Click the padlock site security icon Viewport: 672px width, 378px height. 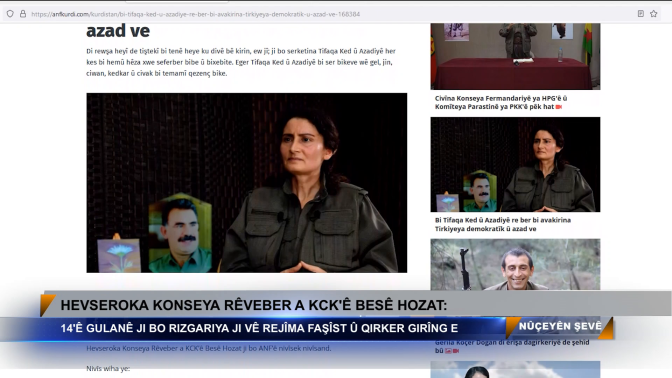coord(23,14)
